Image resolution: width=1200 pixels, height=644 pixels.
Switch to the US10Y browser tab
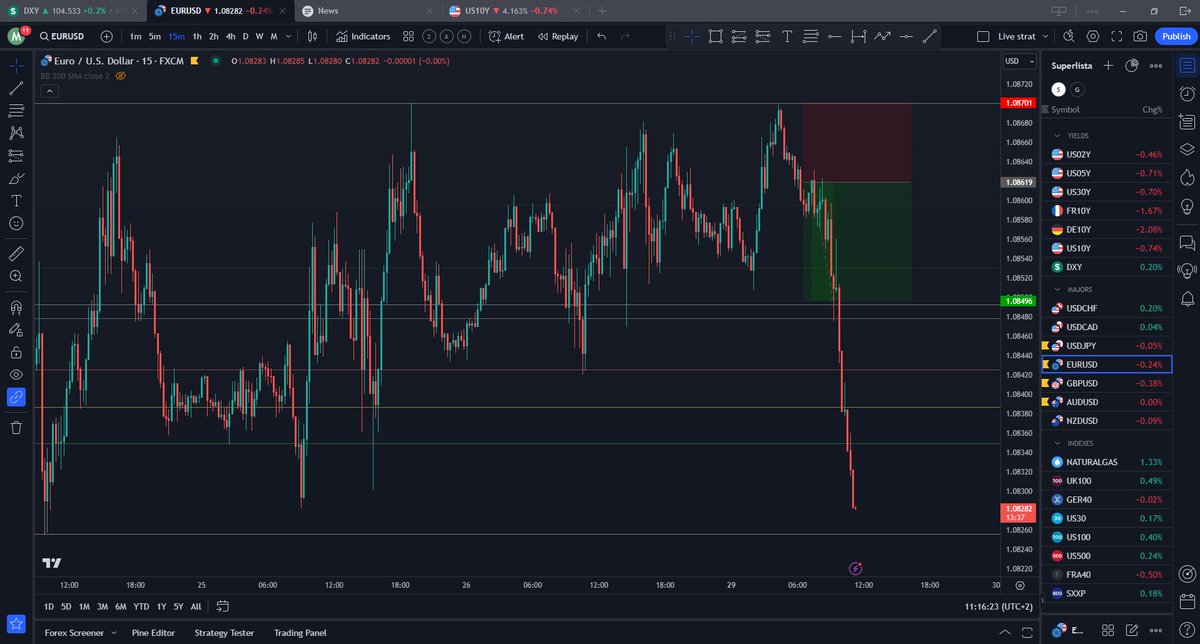(514, 10)
